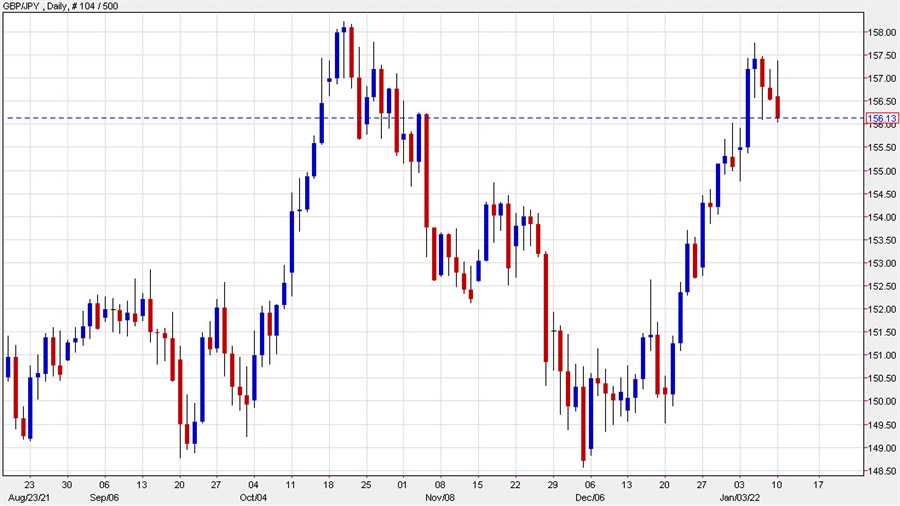Click the Dec/06 date label
This screenshot has height=506, width=900.
[589, 497]
